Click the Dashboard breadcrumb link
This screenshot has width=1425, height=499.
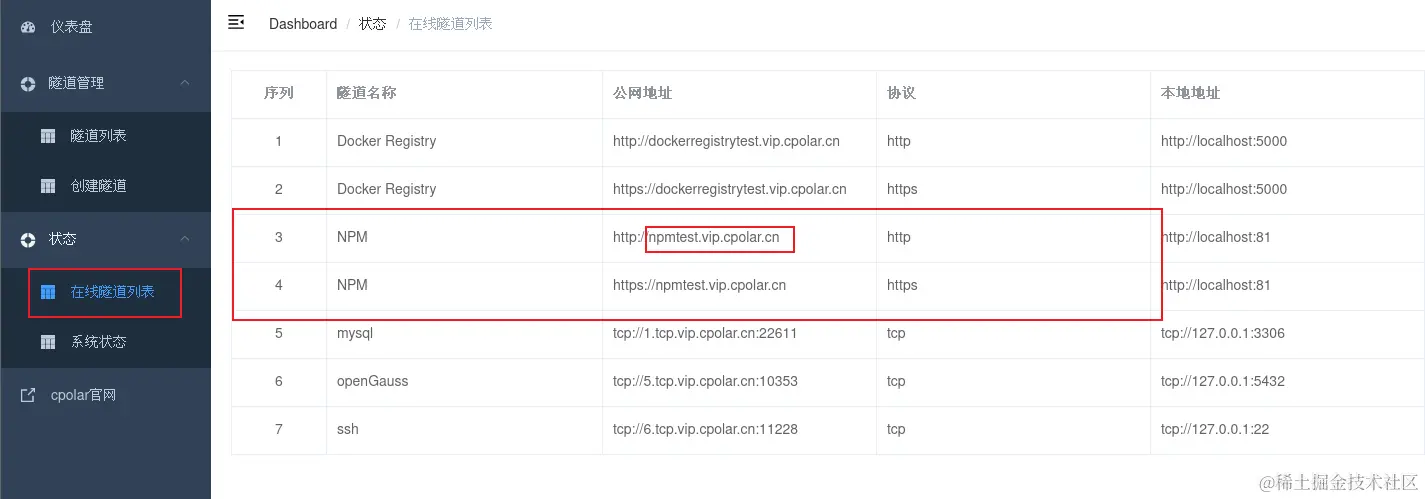[303, 24]
